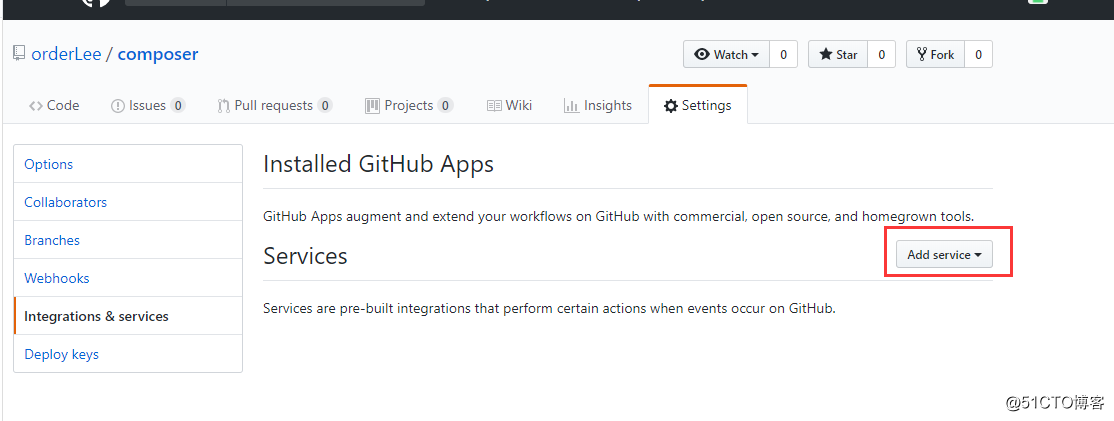Click the code brackets icon in Code tab

[x=36, y=106]
